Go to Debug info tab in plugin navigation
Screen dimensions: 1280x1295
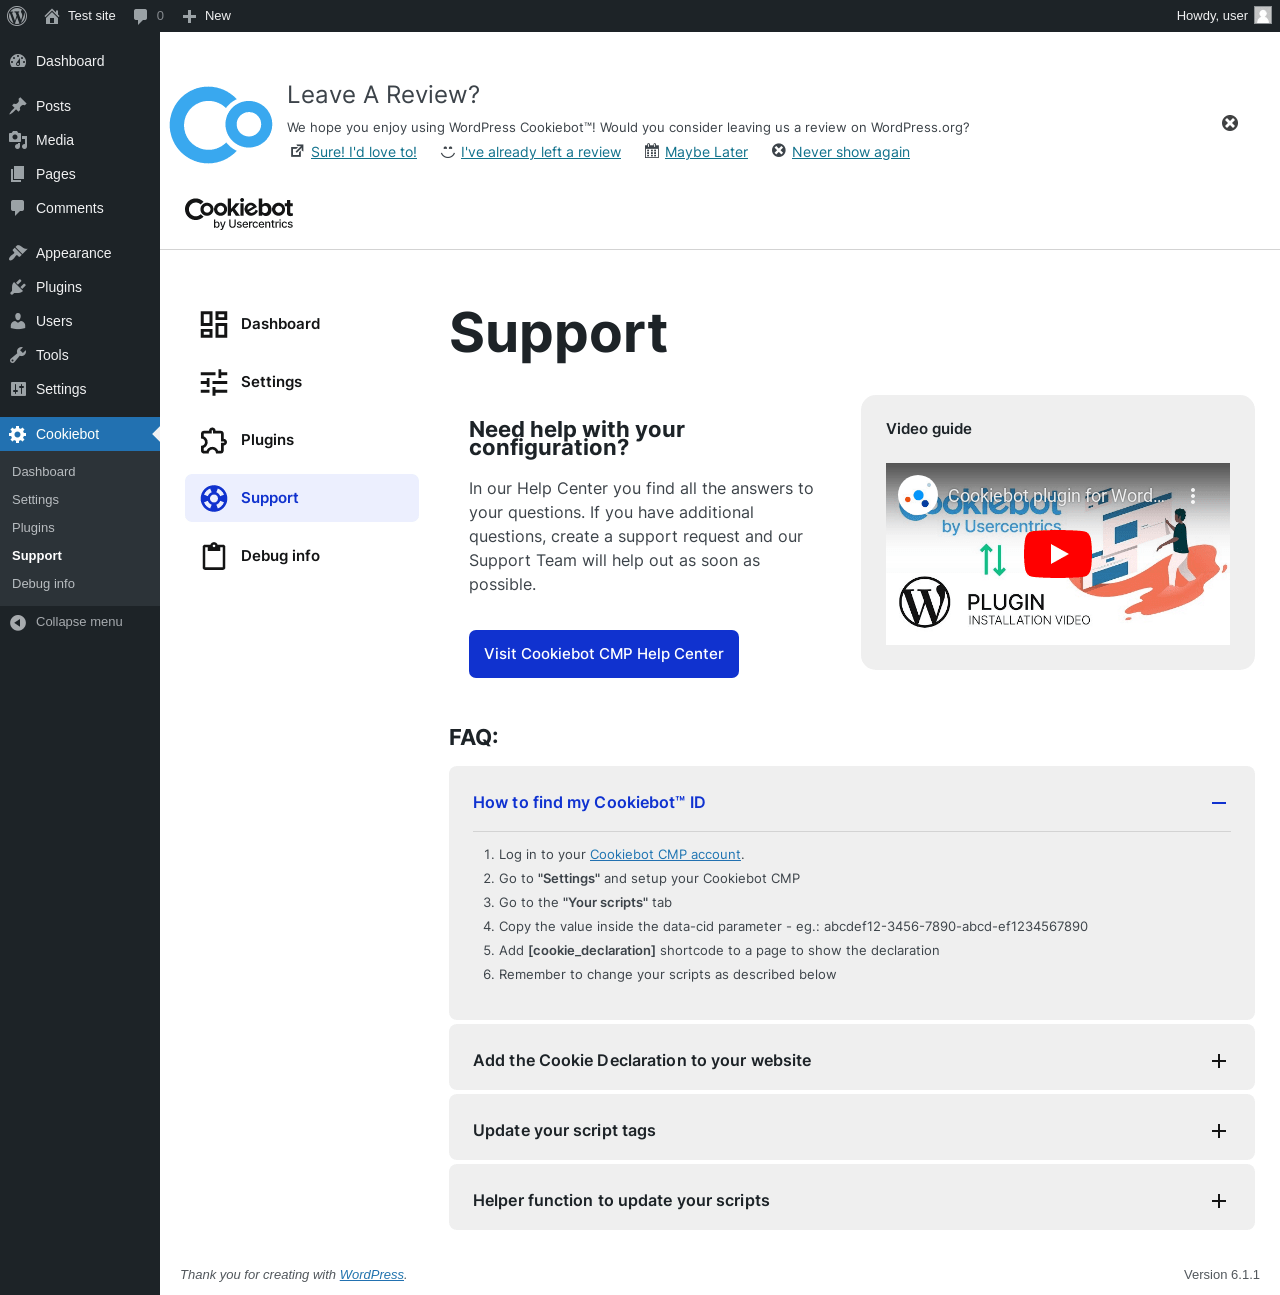click(x=302, y=556)
